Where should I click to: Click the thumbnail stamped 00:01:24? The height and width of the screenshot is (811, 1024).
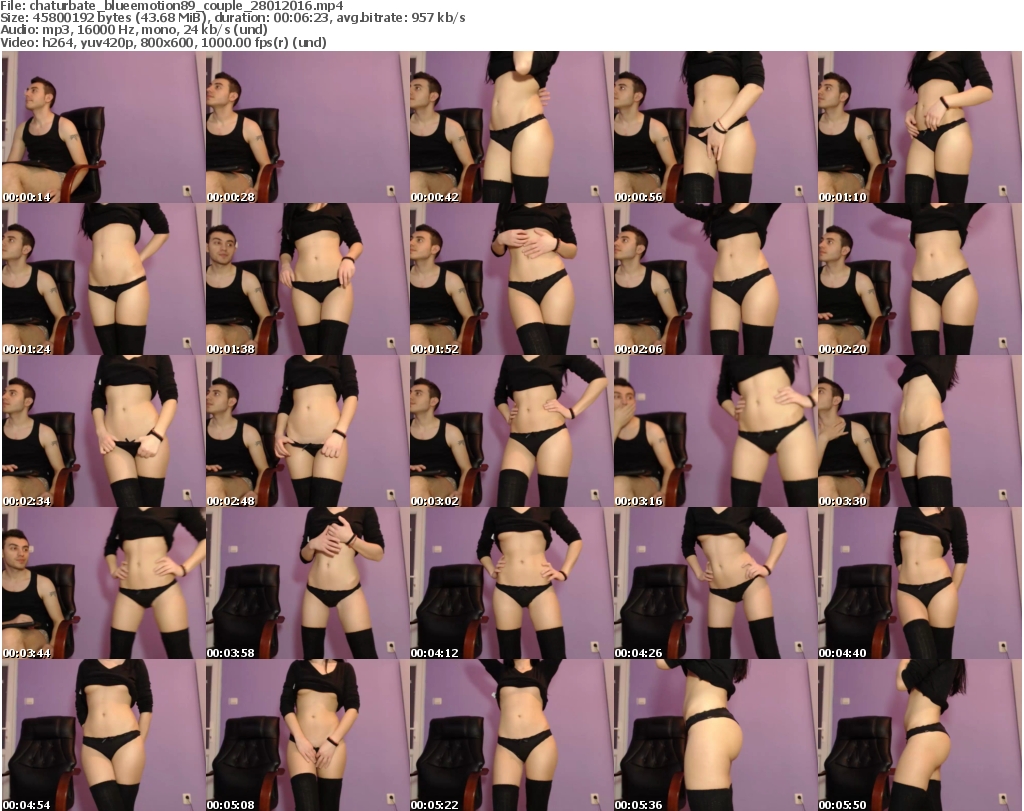(103, 279)
